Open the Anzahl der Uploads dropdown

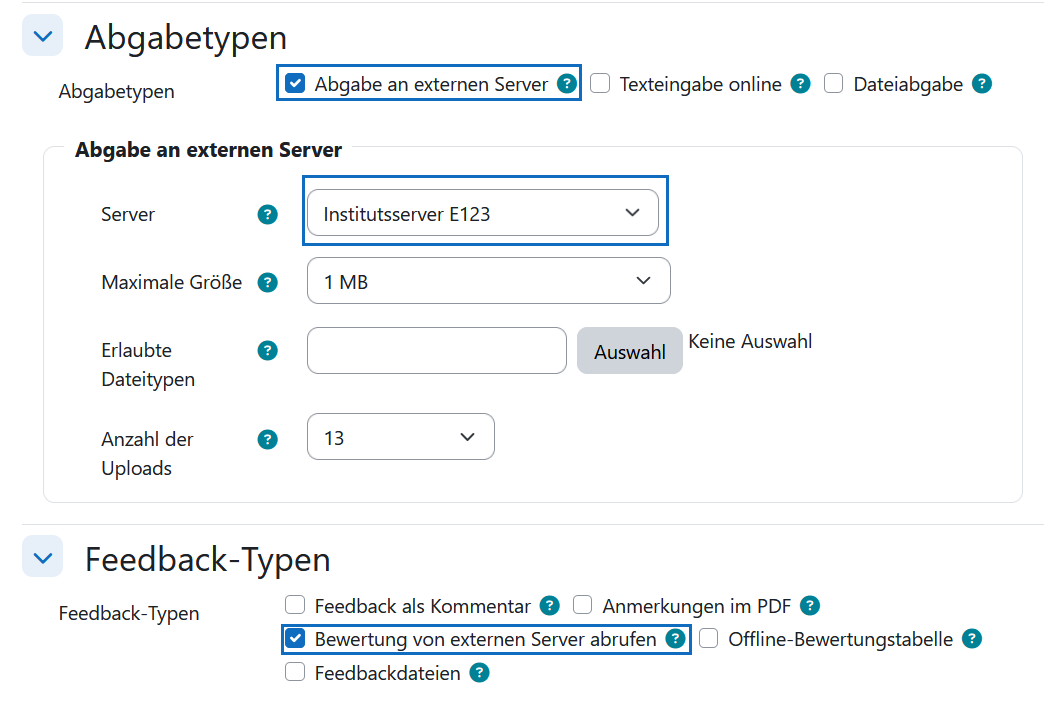coord(400,437)
